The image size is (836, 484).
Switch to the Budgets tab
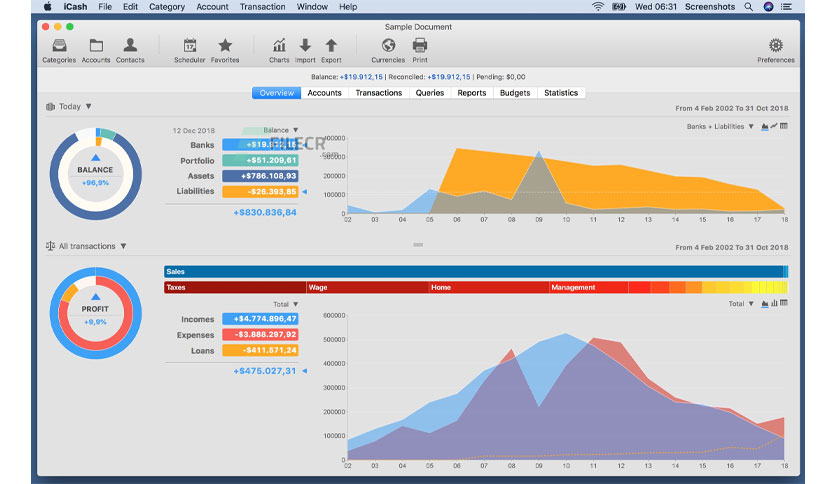tap(515, 93)
